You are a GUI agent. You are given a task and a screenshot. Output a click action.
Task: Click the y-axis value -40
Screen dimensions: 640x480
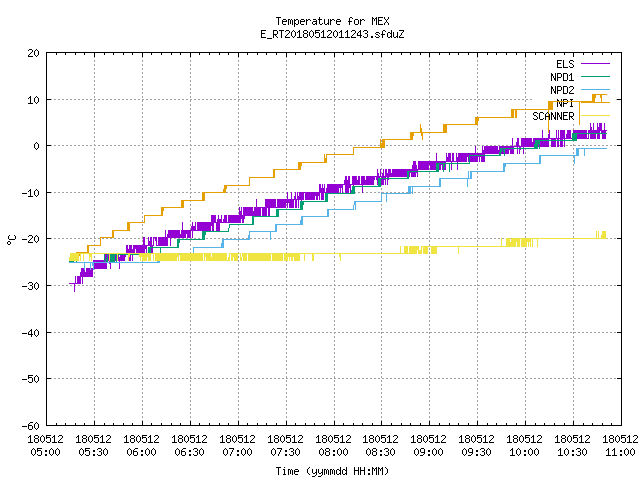coord(31,333)
